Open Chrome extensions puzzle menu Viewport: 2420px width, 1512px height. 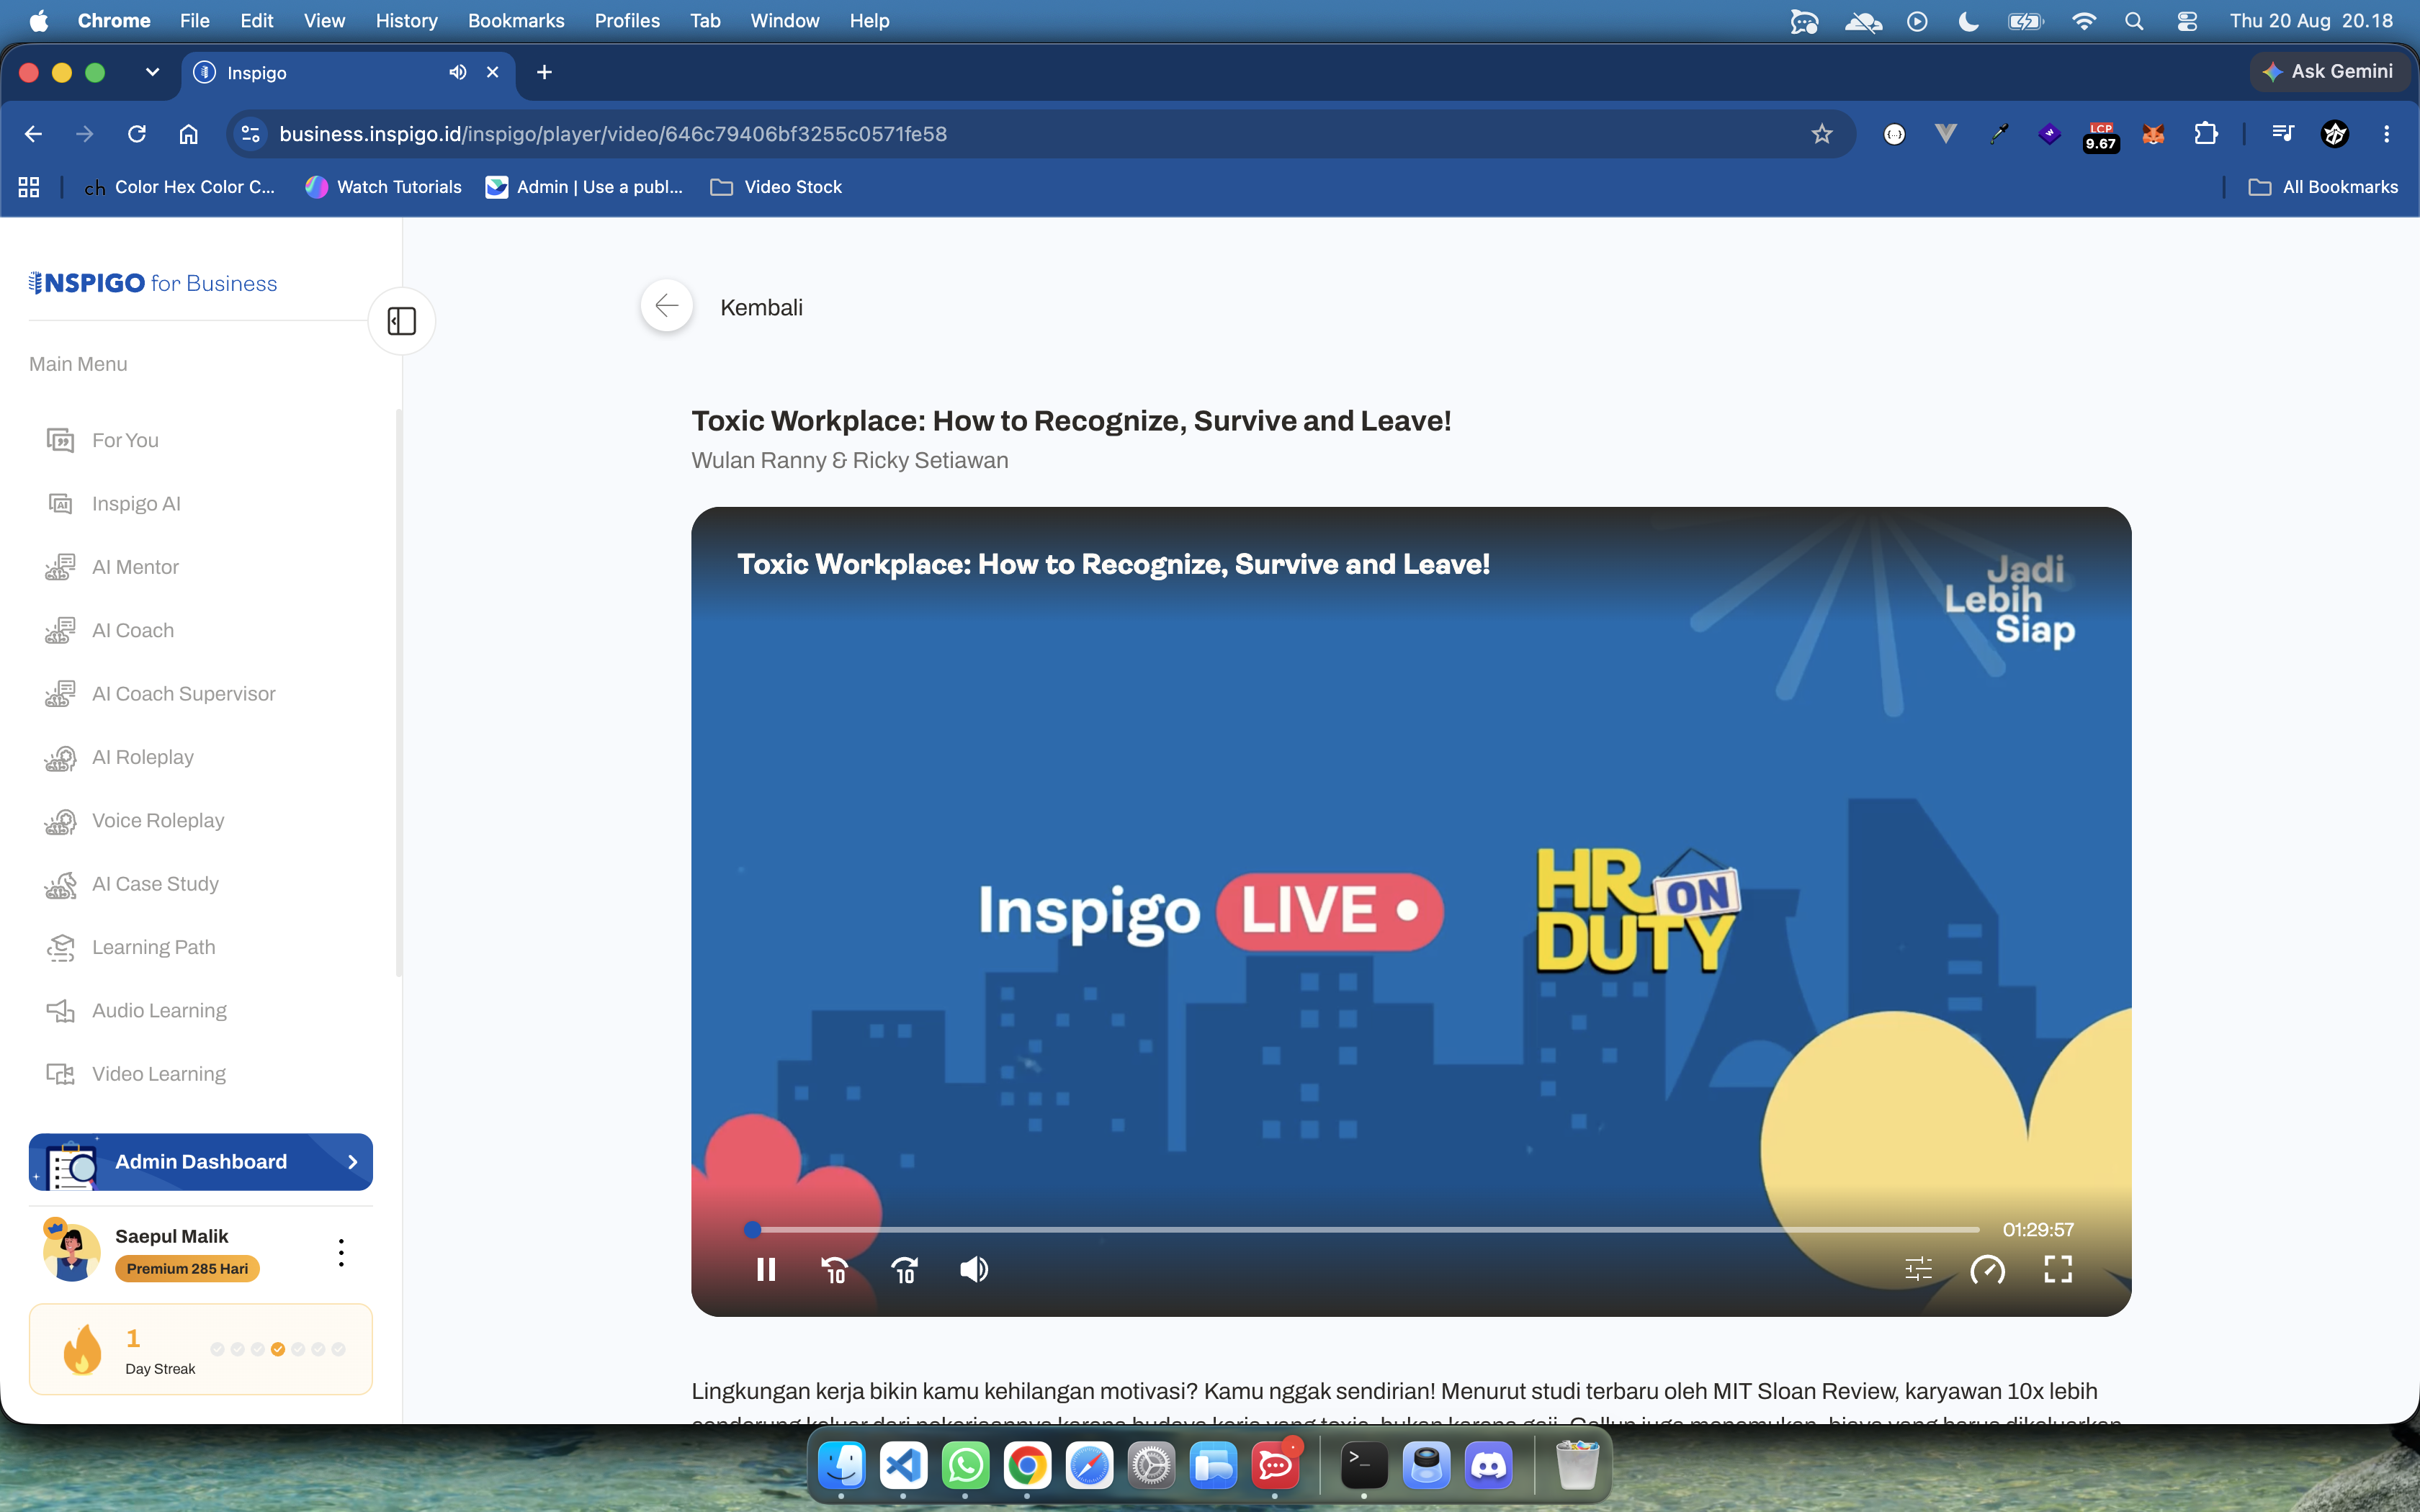click(2206, 133)
